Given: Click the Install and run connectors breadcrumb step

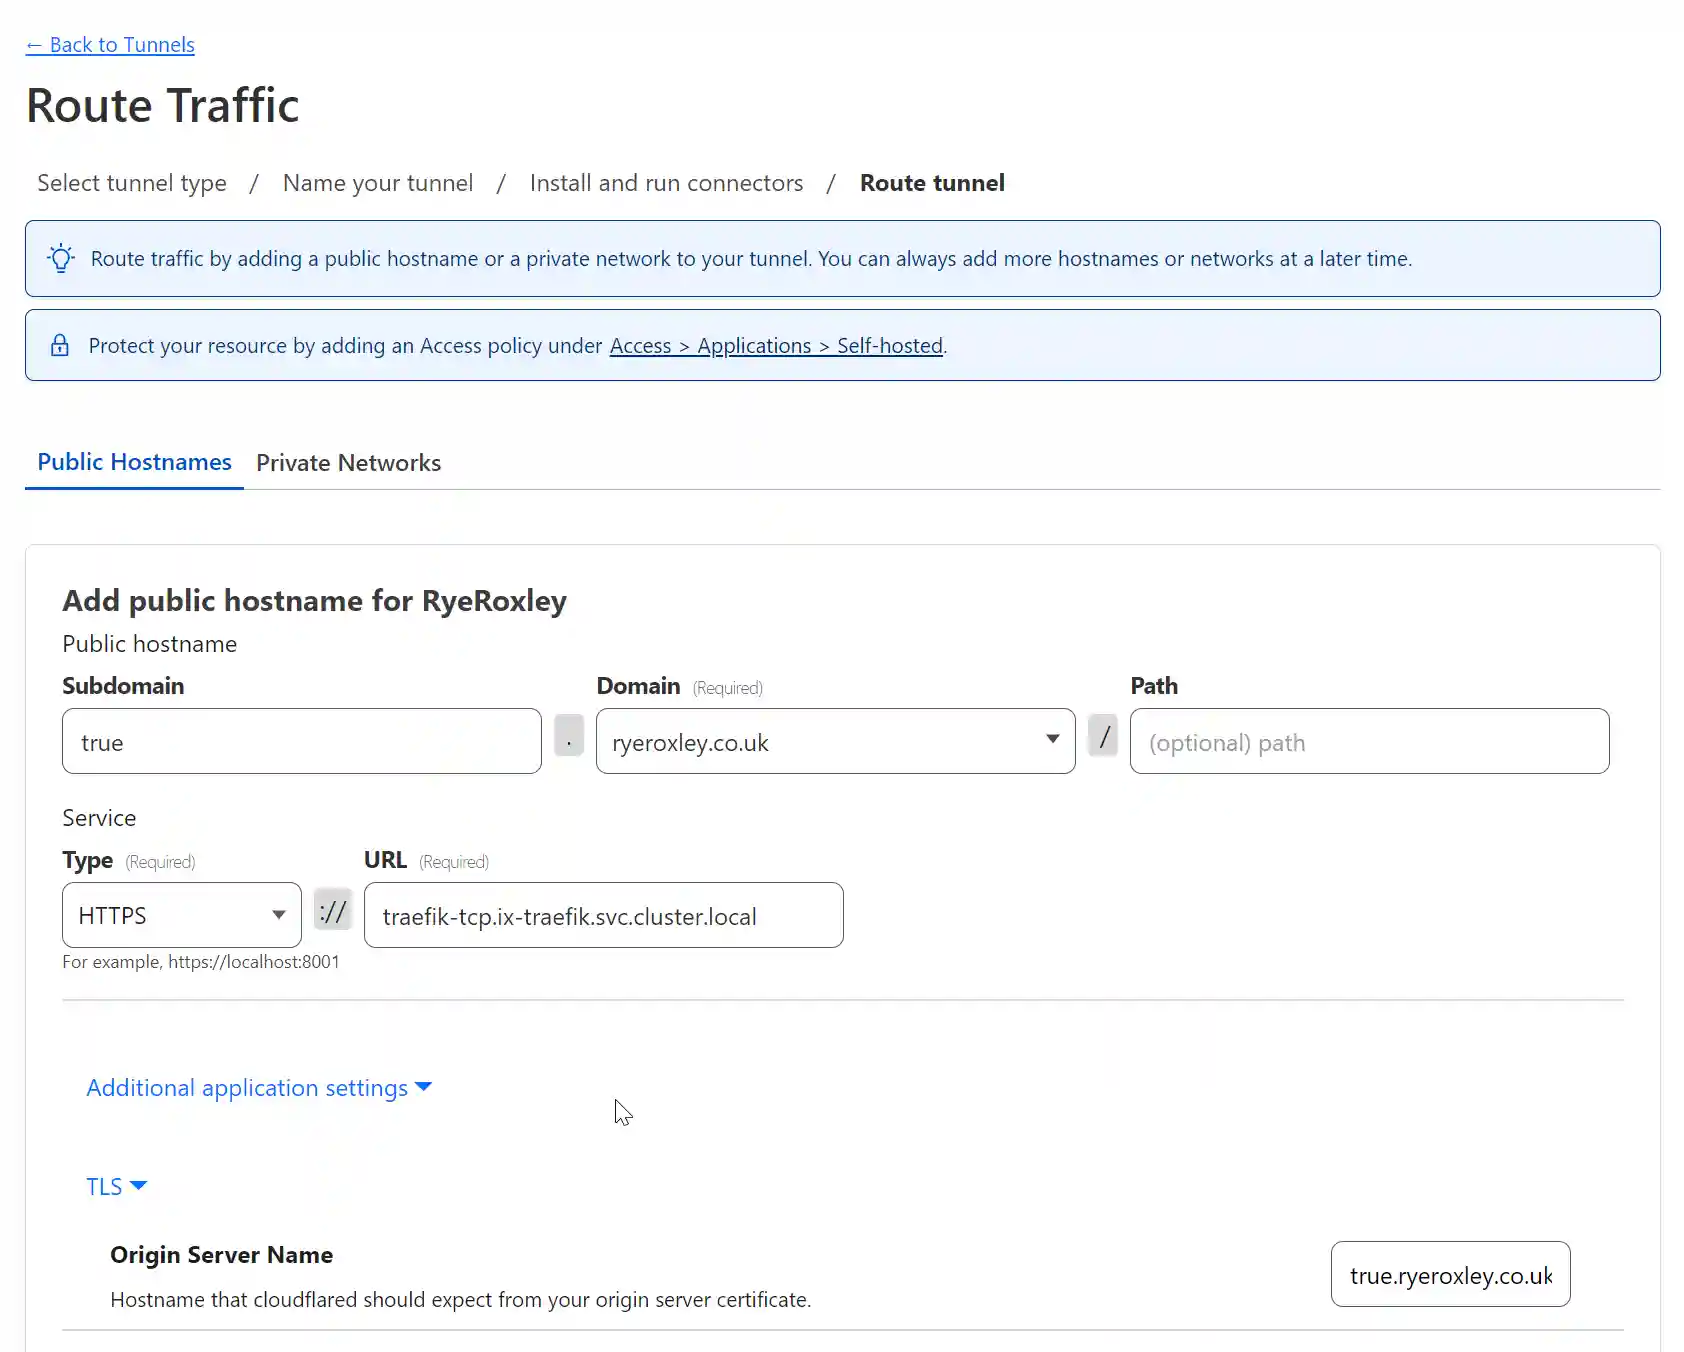Looking at the screenshot, I should point(666,182).
